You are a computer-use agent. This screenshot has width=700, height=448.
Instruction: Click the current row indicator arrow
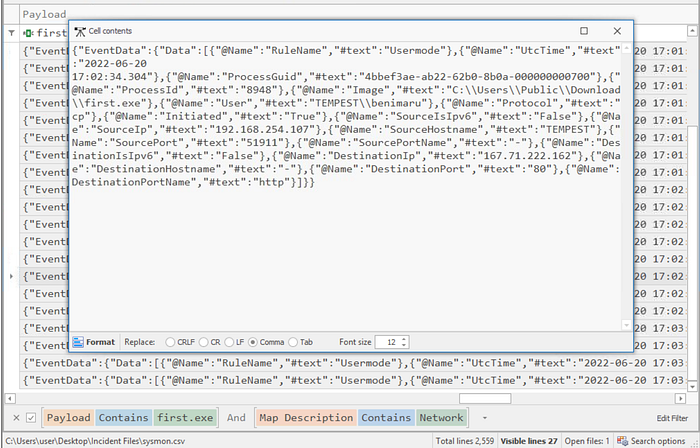(x=11, y=276)
